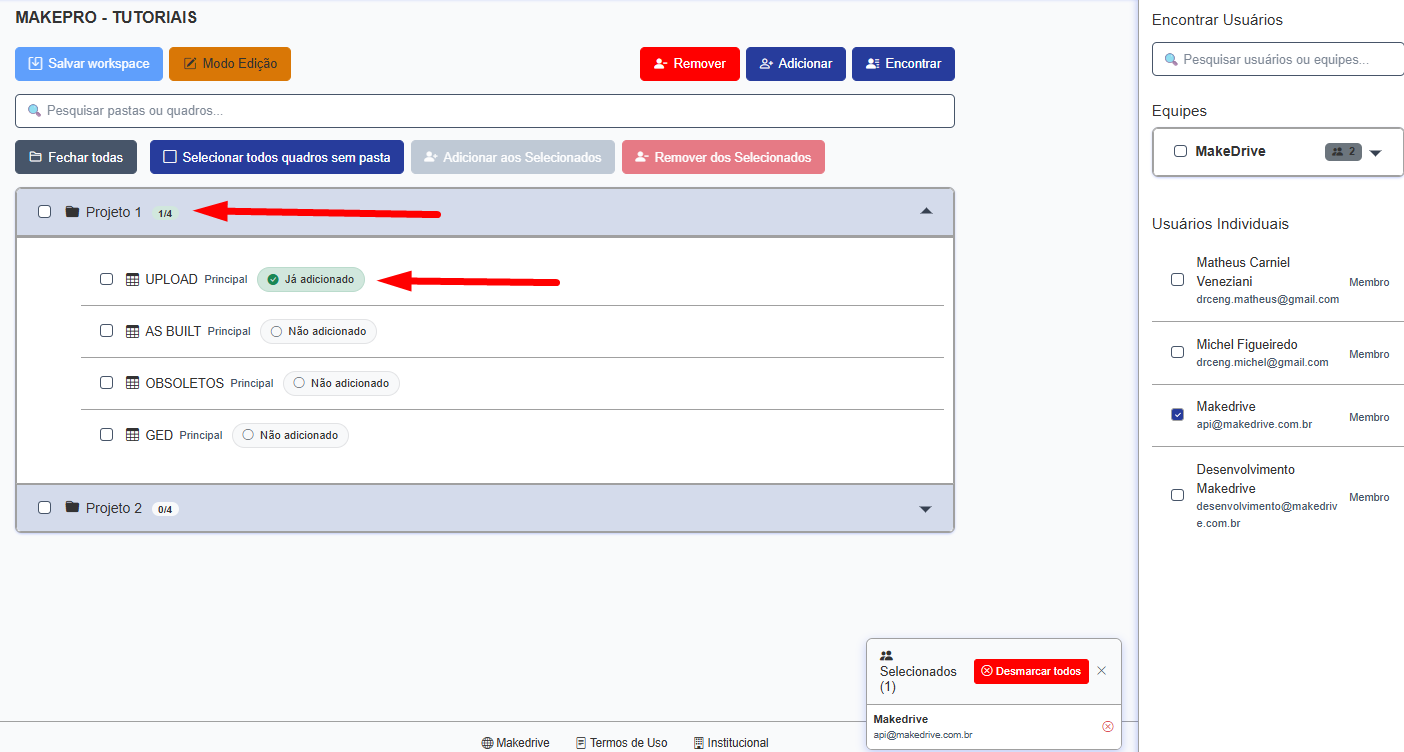The image size is (1404, 752).
Task: Select the Projeto 1 folder checkbox
Action: (44, 211)
